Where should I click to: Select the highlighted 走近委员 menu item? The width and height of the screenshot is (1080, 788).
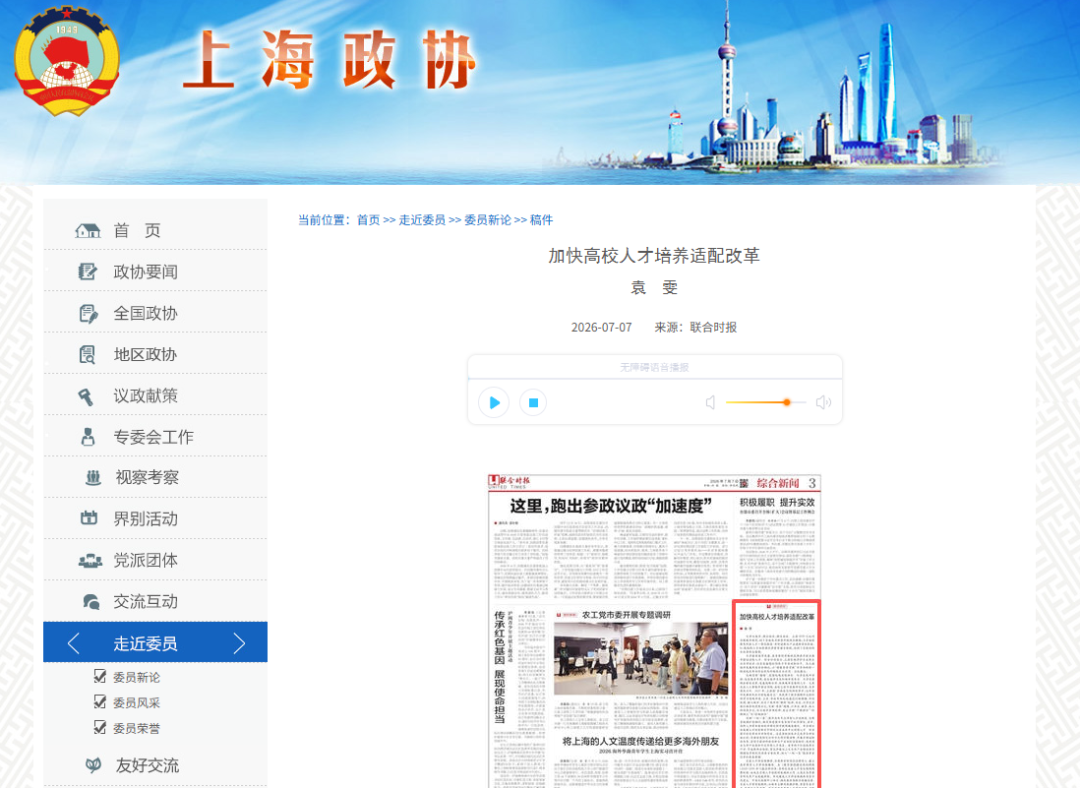pos(155,643)
